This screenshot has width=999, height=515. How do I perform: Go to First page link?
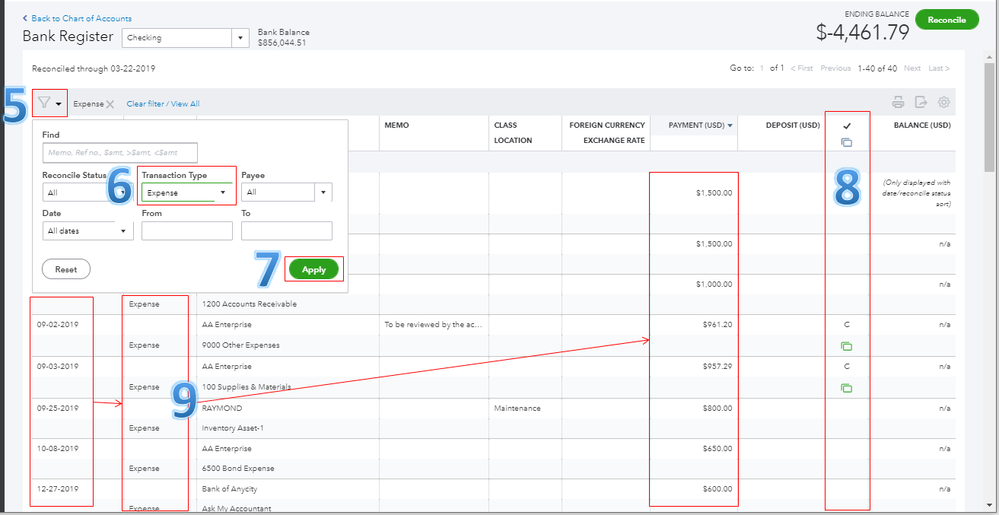tap(801, 68)
